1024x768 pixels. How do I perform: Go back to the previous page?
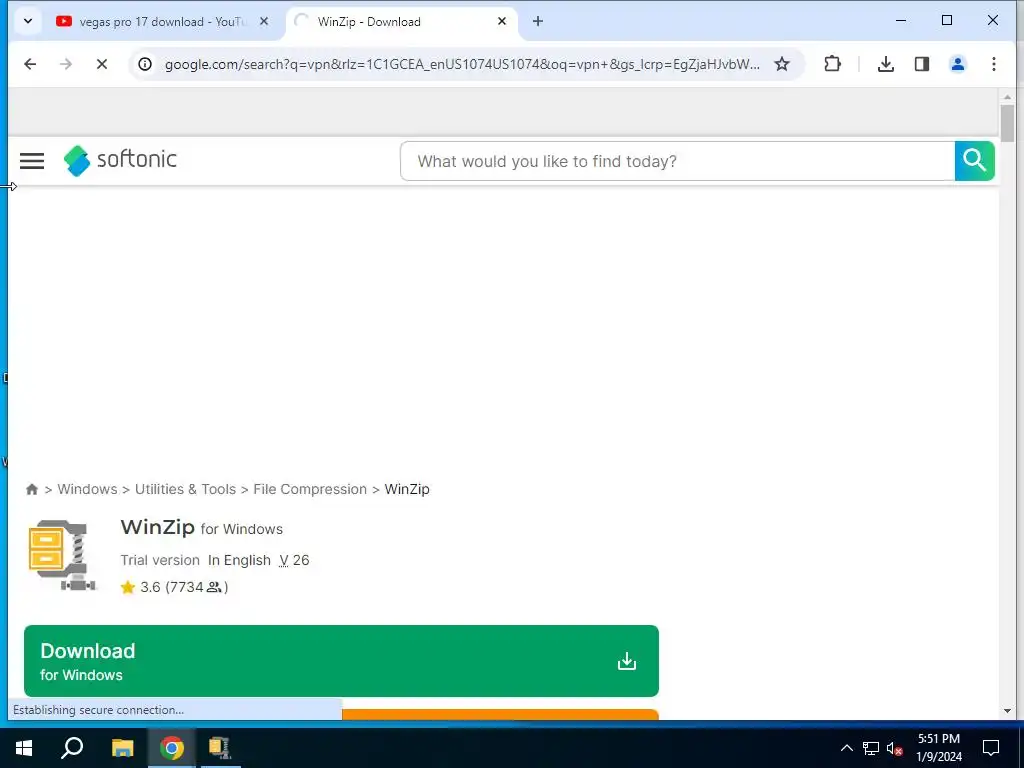tap(30, 64)
